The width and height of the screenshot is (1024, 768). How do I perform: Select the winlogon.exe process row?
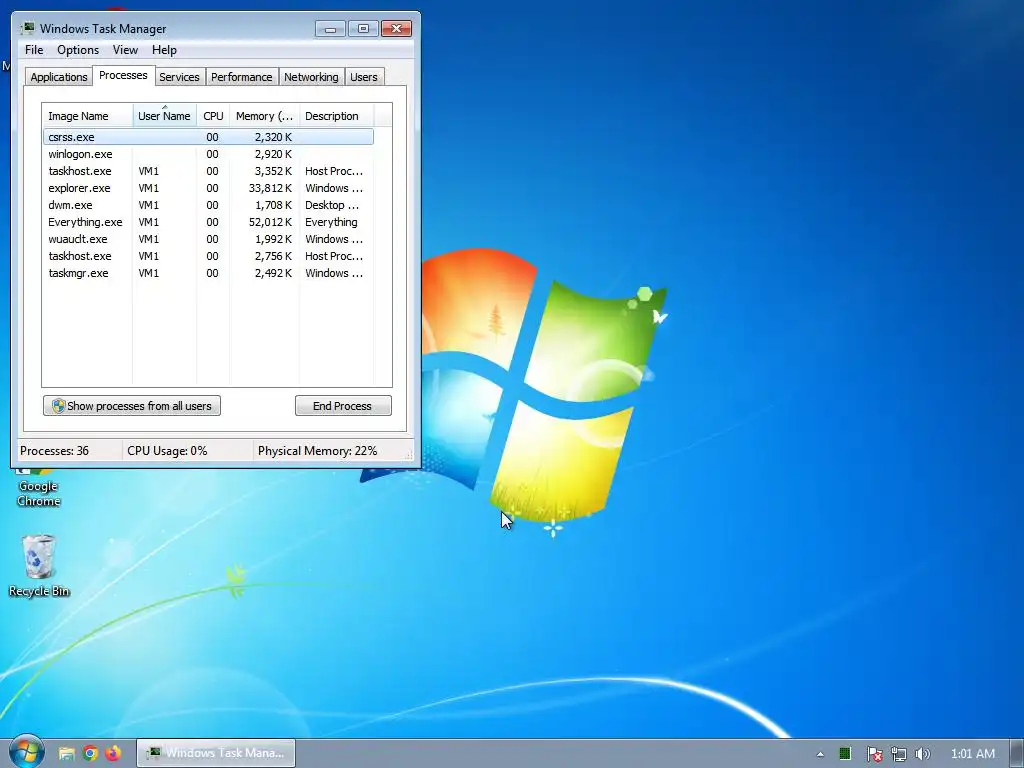(x=208, y=154)
